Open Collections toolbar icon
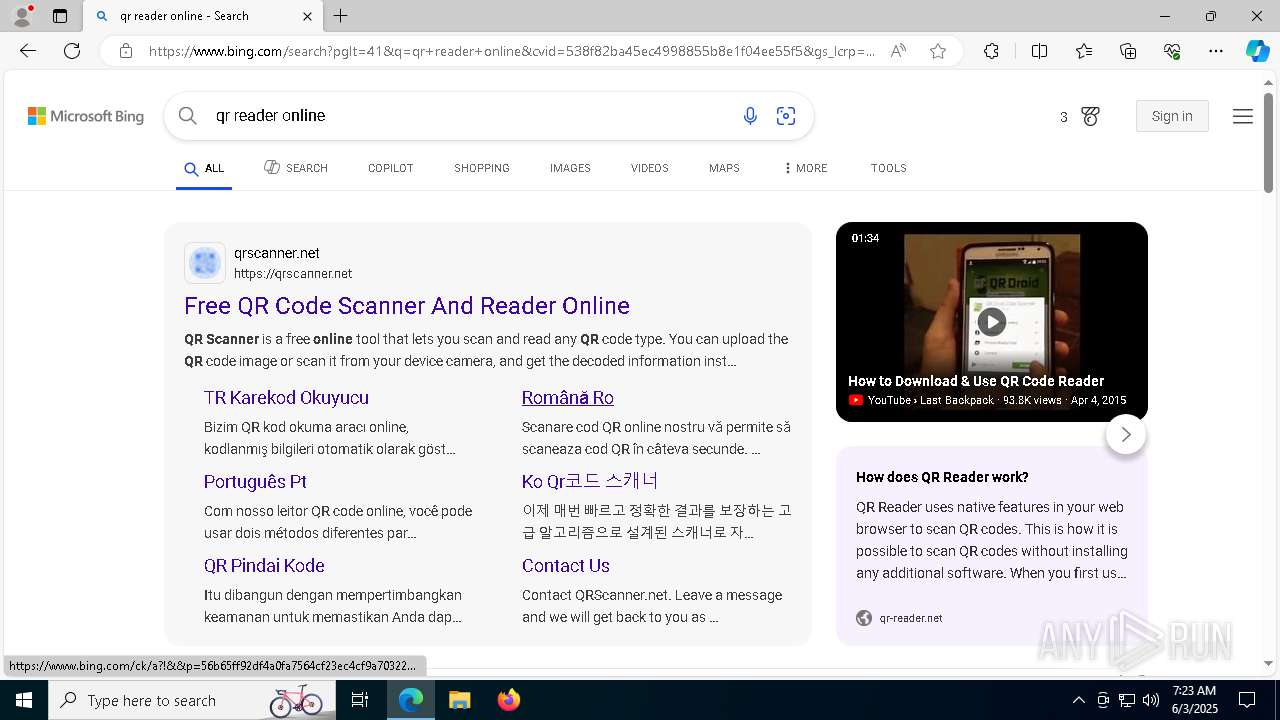1280x720 pixels. click(1128, 51)
